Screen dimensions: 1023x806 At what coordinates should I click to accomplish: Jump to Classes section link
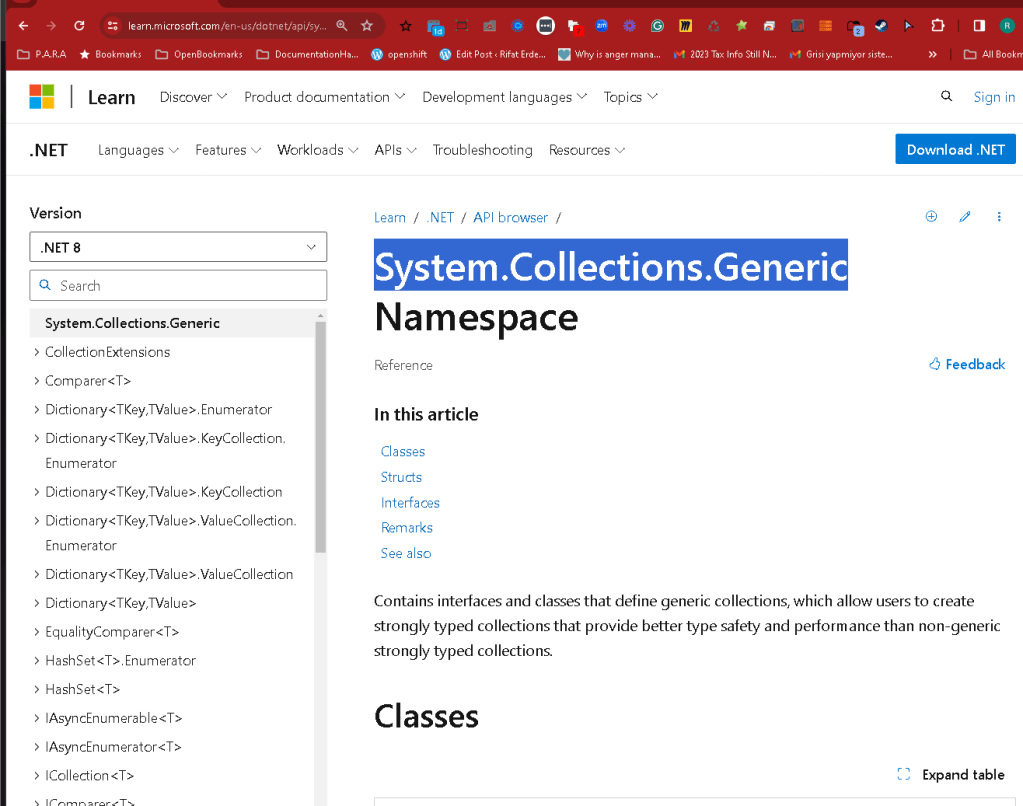(403, 451)
